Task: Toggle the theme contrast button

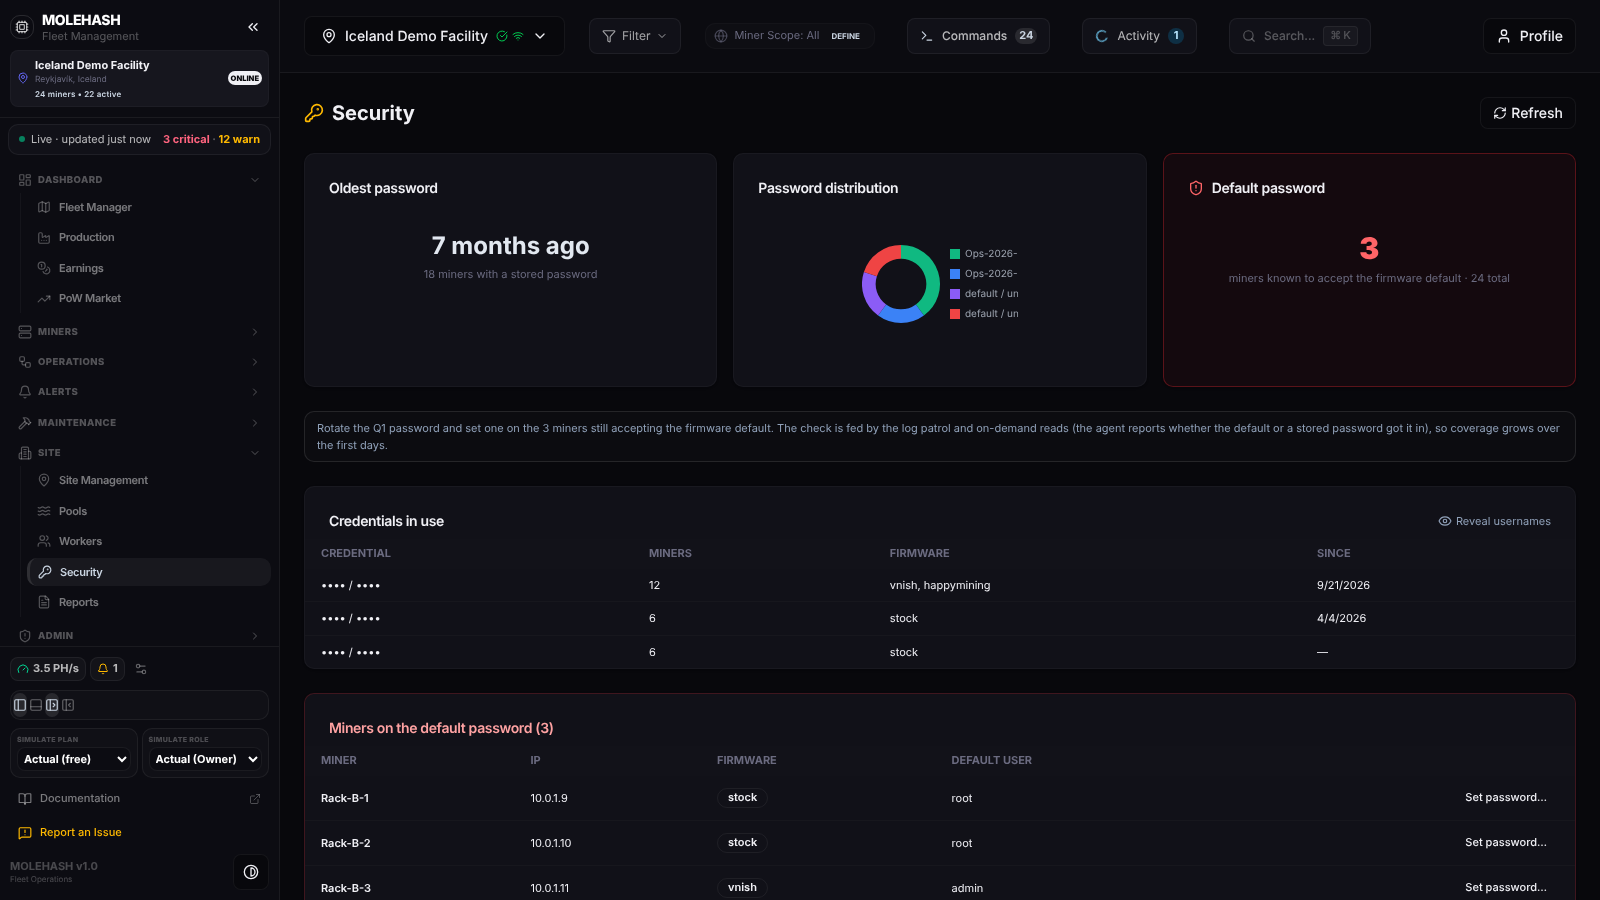Action: click(251, 872)
